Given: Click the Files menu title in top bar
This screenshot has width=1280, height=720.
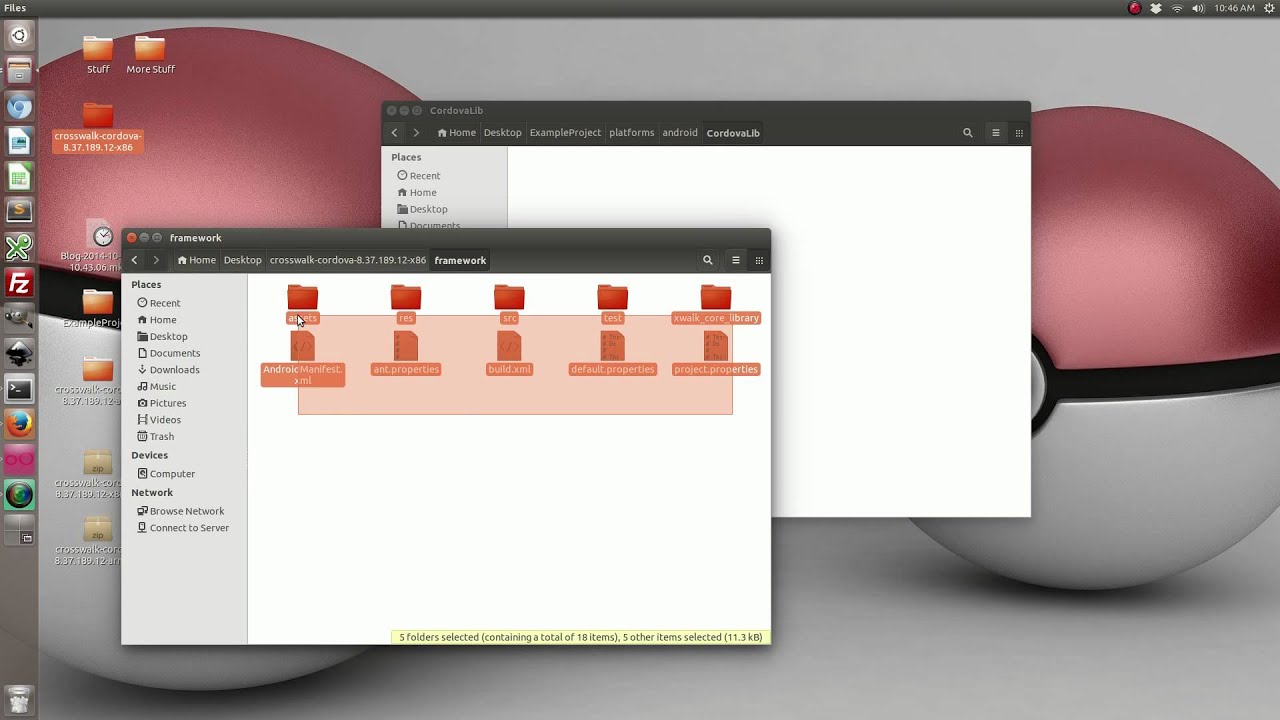Looking at the screenshot, I should [15, 8].
